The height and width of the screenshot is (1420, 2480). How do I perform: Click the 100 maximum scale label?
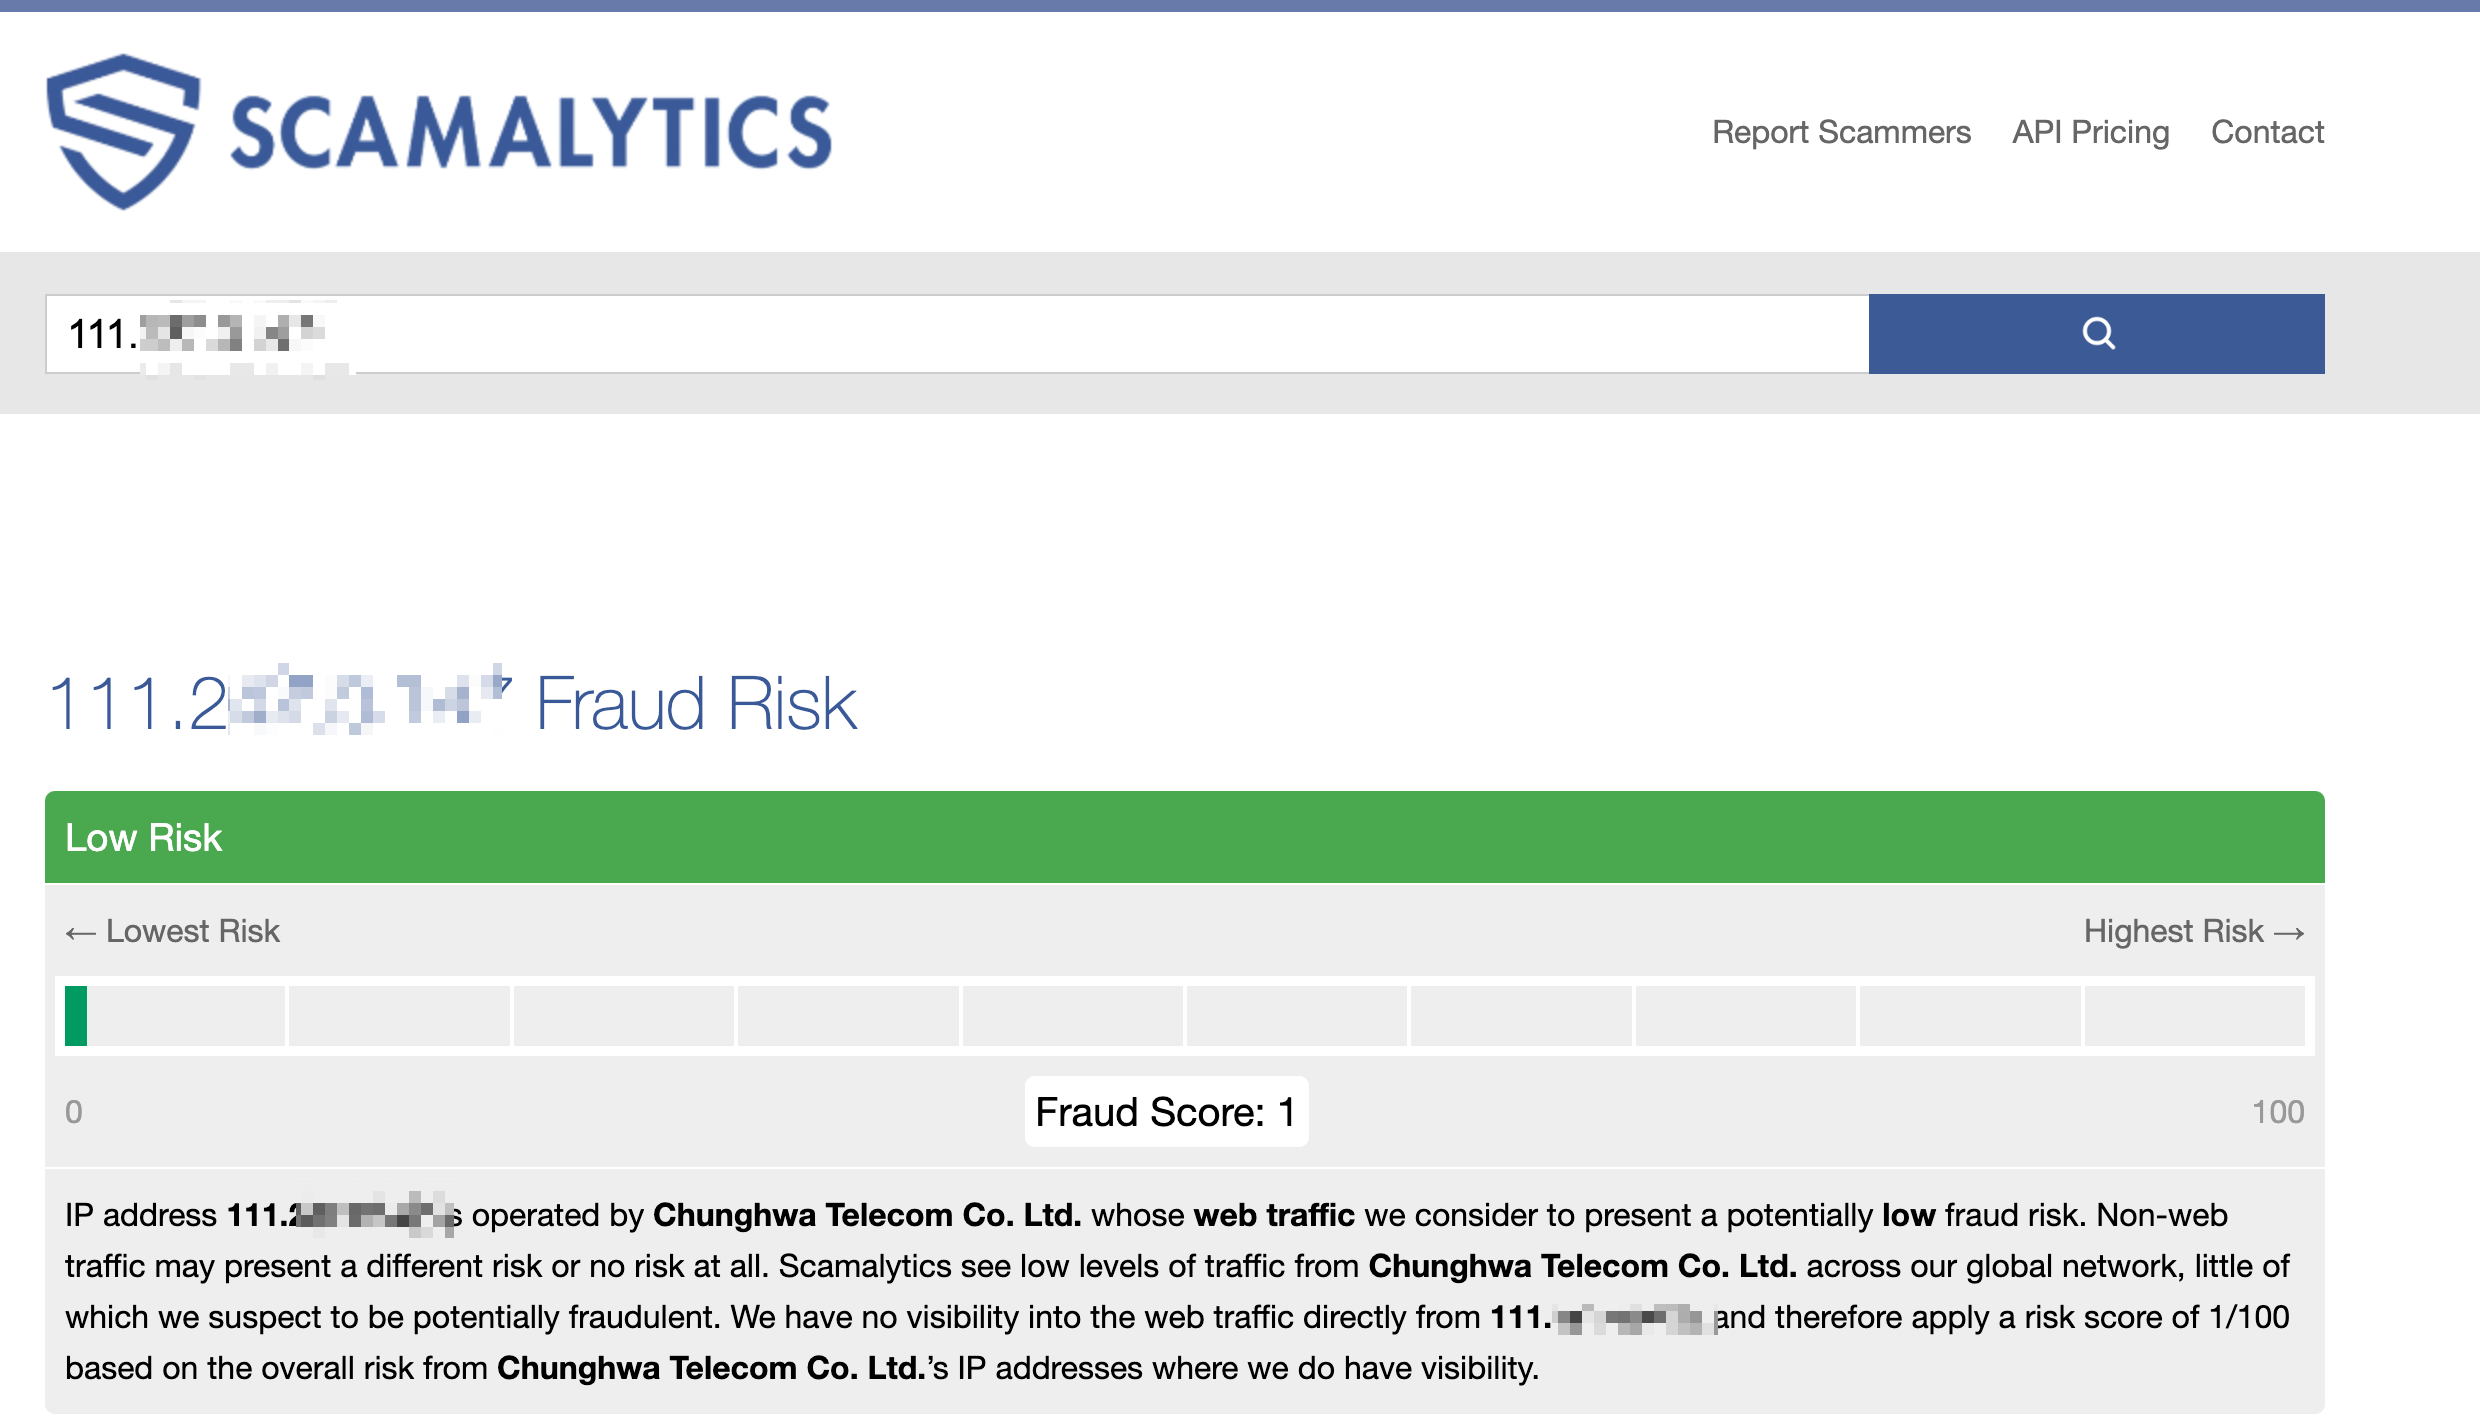click(2277, 1112)
